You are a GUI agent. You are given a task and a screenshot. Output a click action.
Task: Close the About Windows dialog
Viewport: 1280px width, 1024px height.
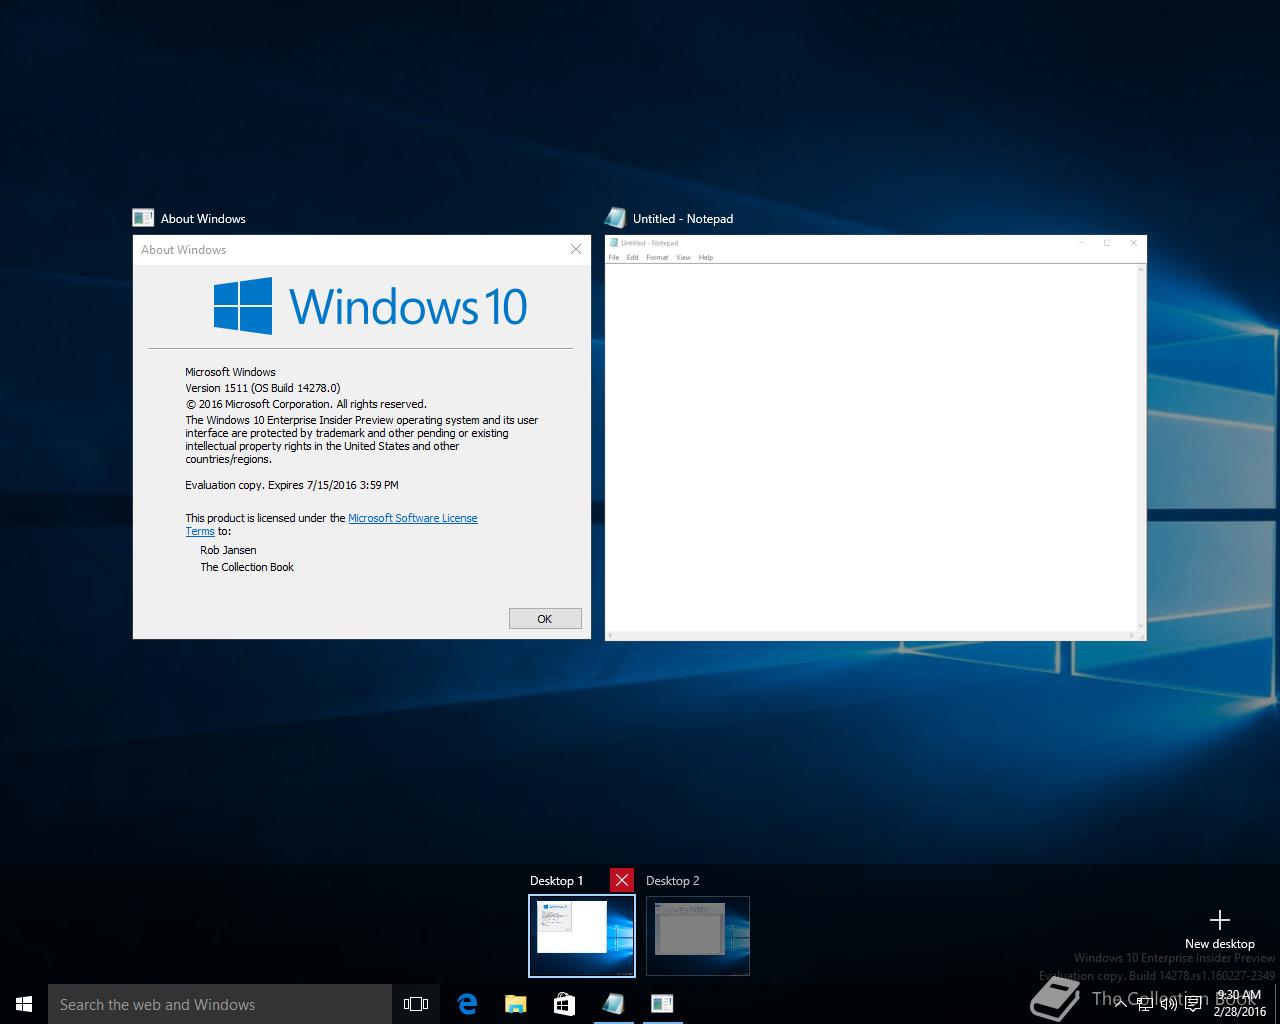tap(576, 249)
